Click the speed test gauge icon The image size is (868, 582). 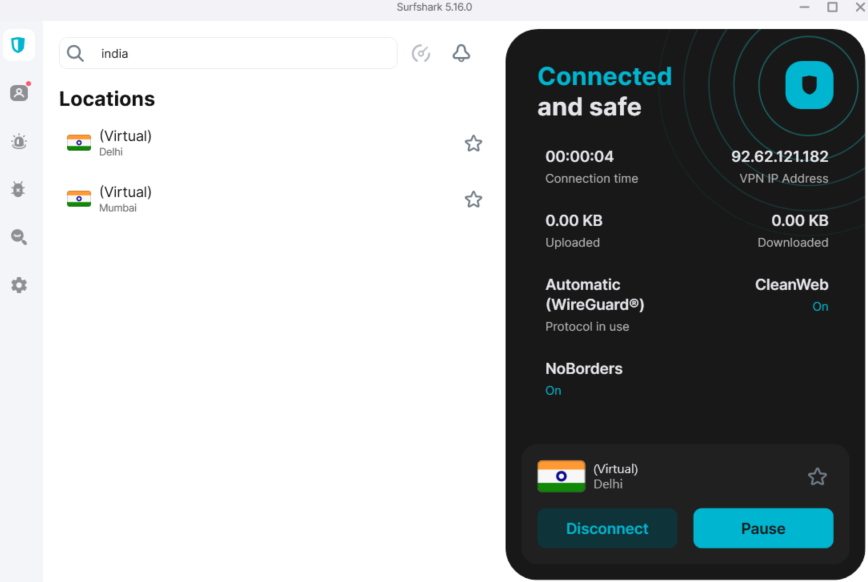[421, 53]
